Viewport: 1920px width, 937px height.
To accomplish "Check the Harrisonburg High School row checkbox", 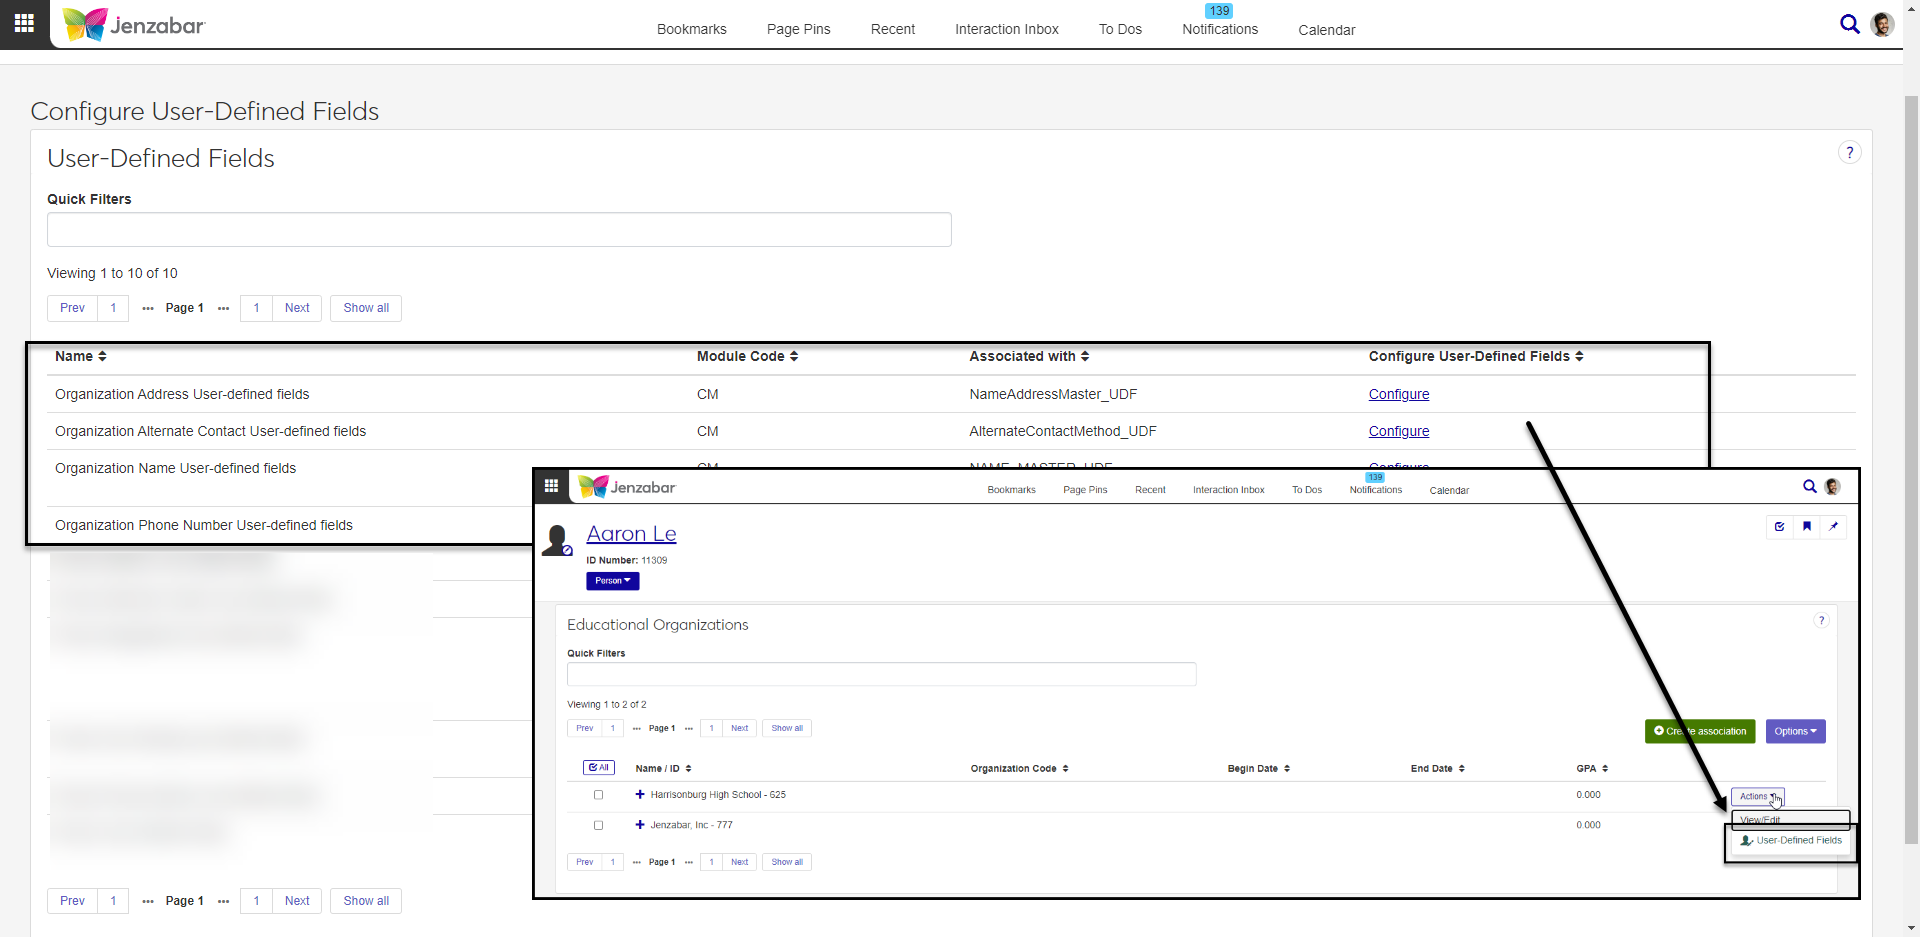I will click(x=598, y=795).
